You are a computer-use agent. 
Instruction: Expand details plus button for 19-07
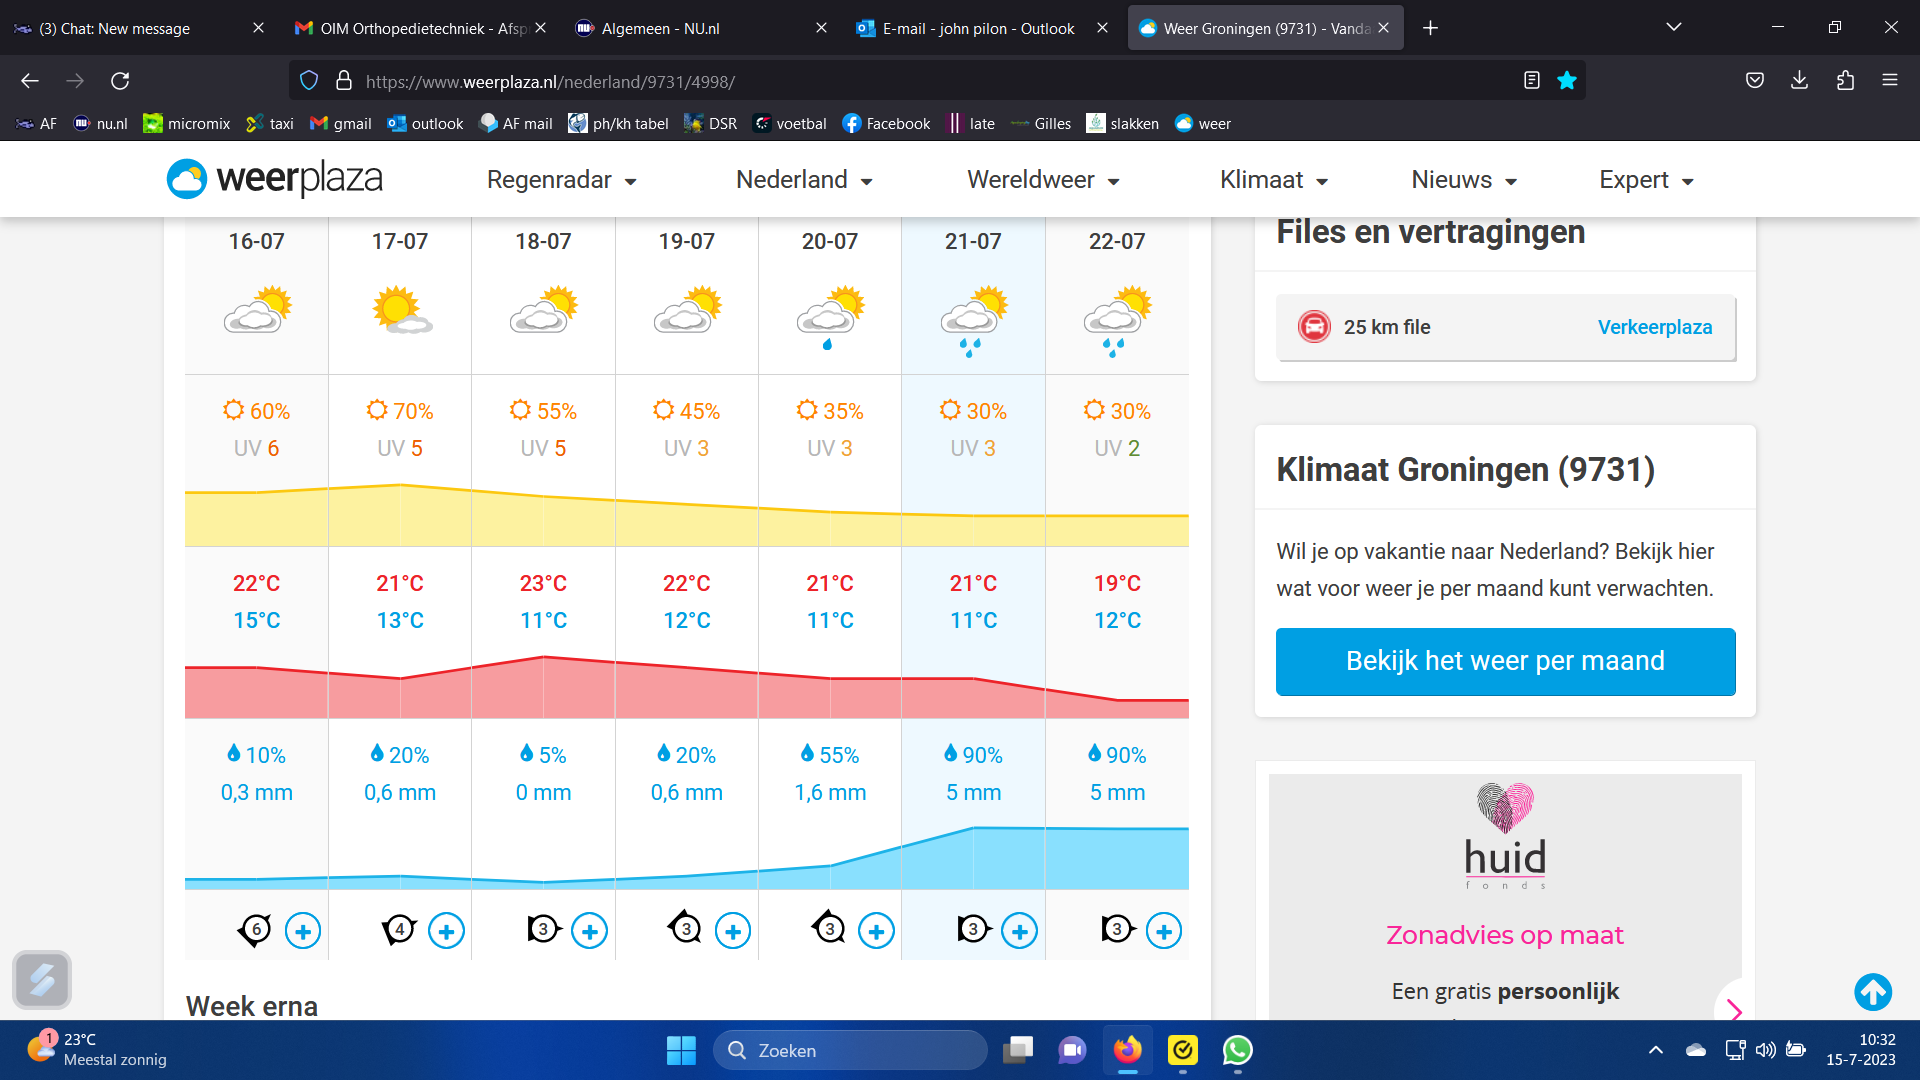tap(732, 932)
